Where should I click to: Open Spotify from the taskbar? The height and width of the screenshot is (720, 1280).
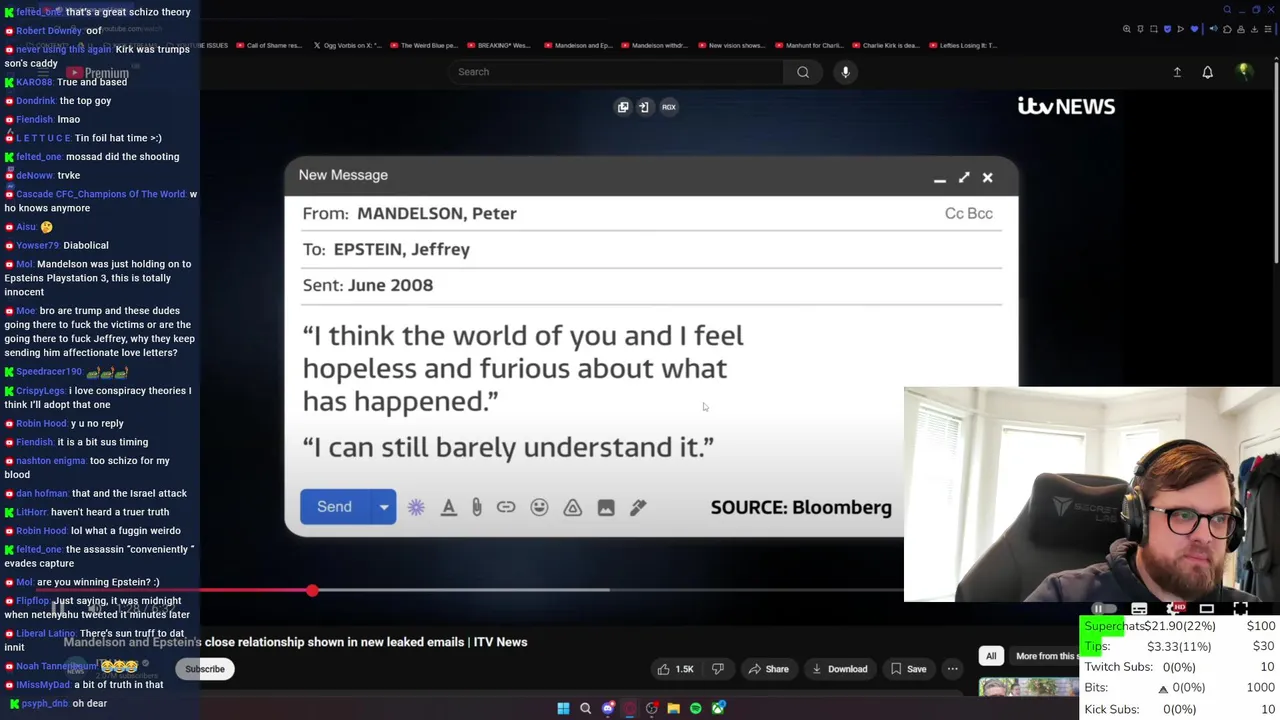[696, 708]
